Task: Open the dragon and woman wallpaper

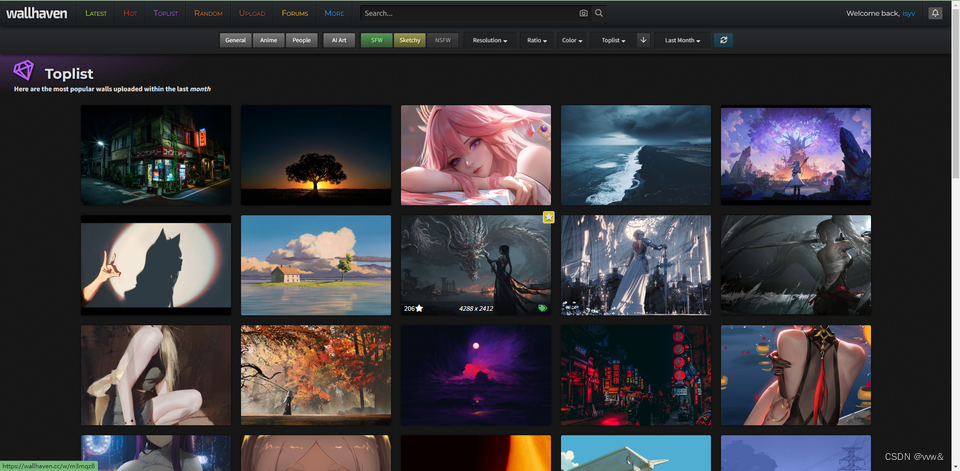Action: pyautogui.click(x=476, y=265)
